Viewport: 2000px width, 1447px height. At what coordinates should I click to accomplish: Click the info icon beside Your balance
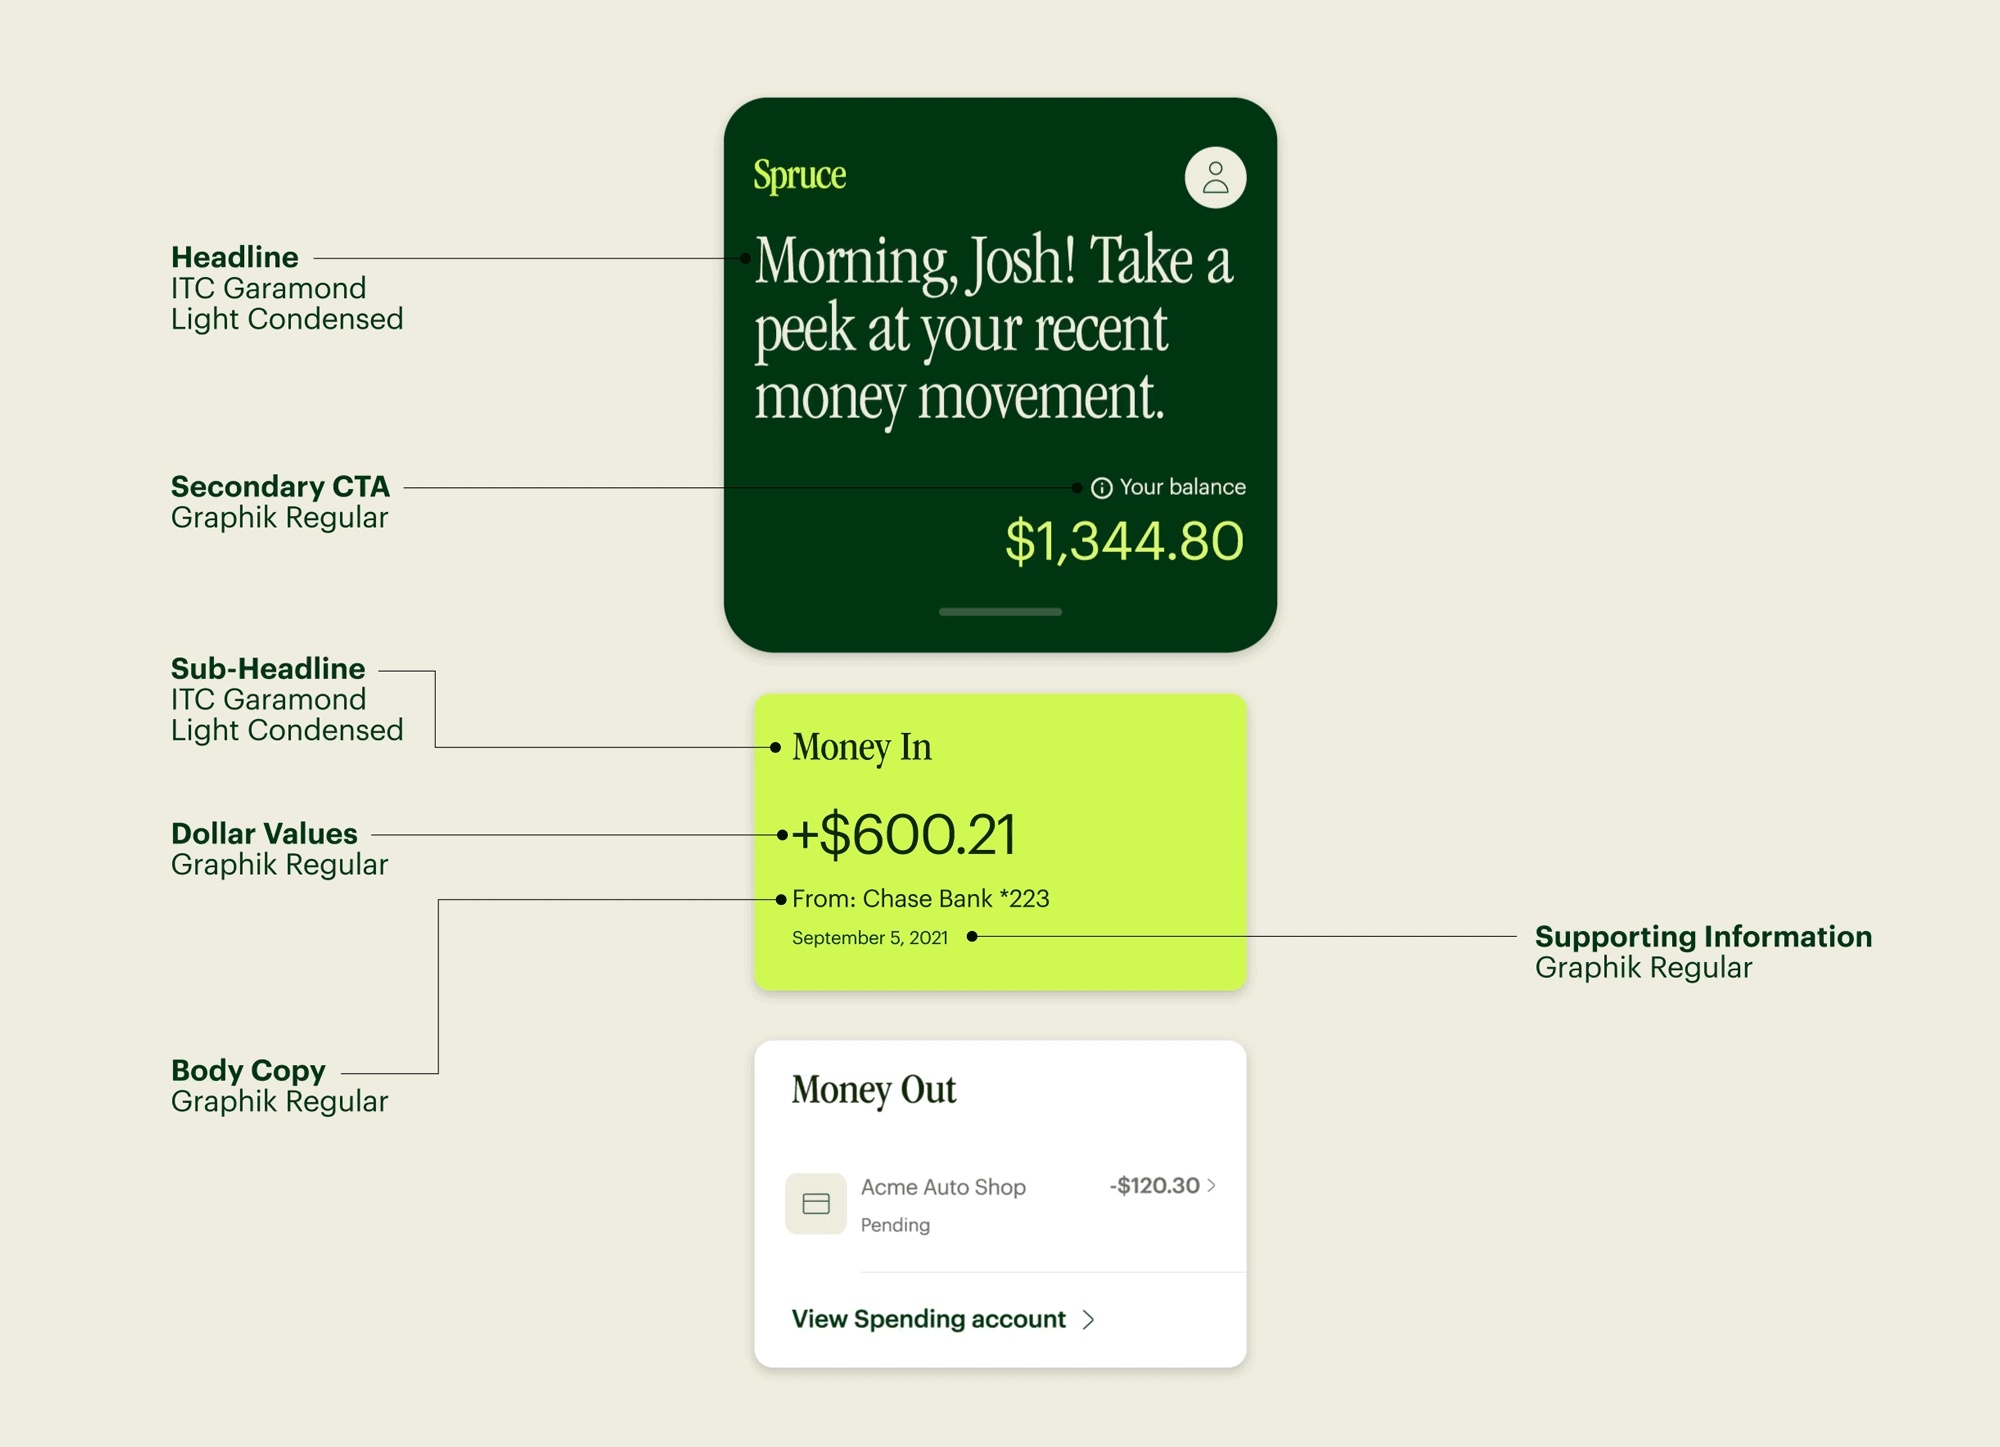[1102, 488]
